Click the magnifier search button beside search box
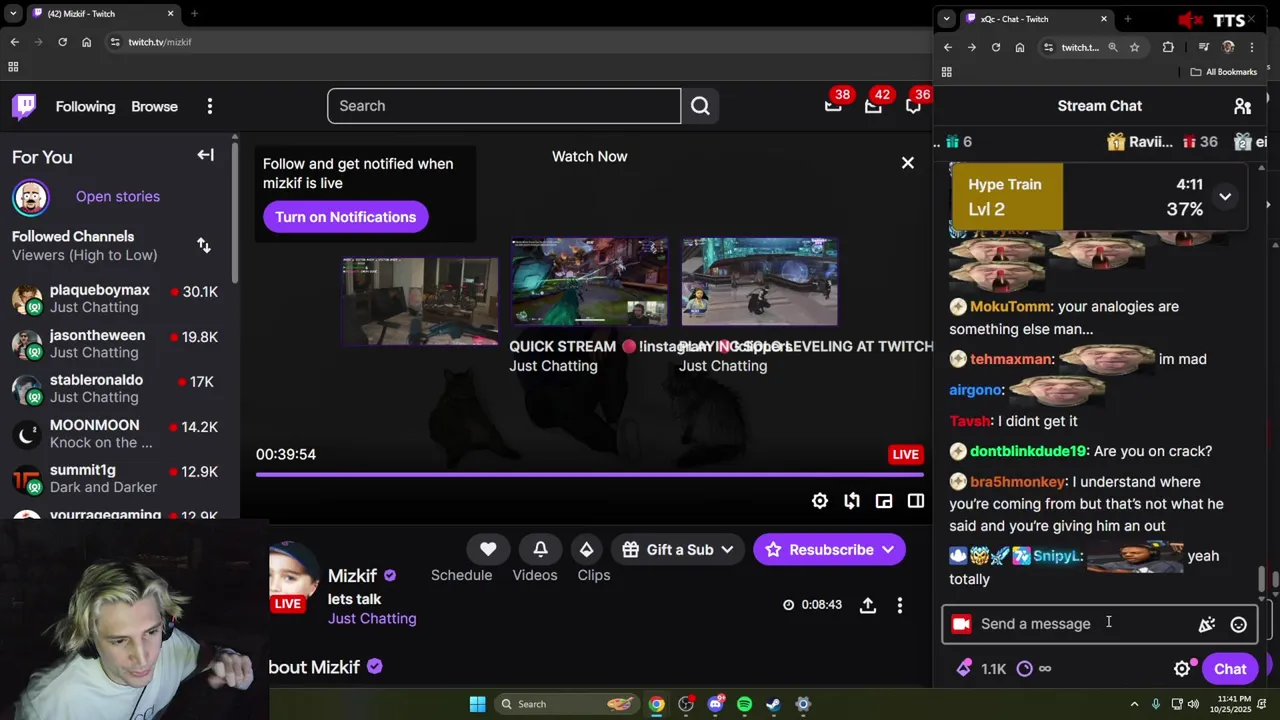The height and width of the screenshot is (720, 1280). 700,106
